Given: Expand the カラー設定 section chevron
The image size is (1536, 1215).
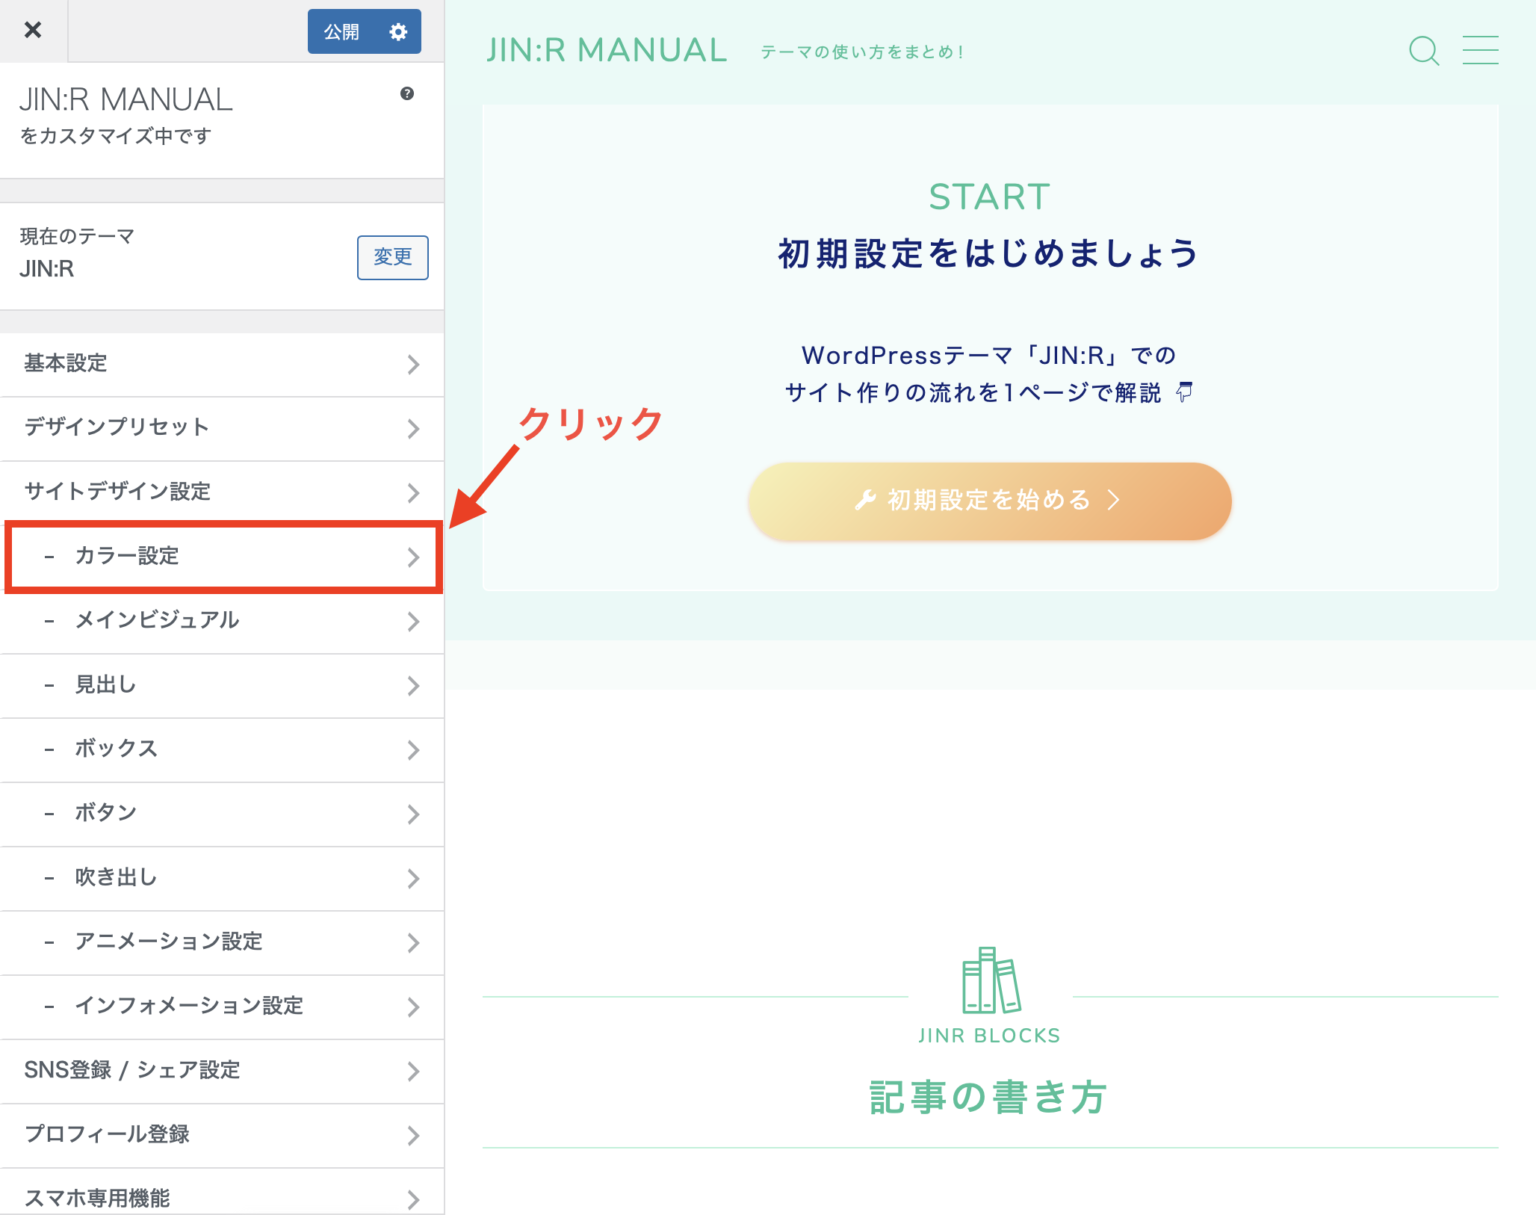Looking at the screenshot, I should coord(413,558).
